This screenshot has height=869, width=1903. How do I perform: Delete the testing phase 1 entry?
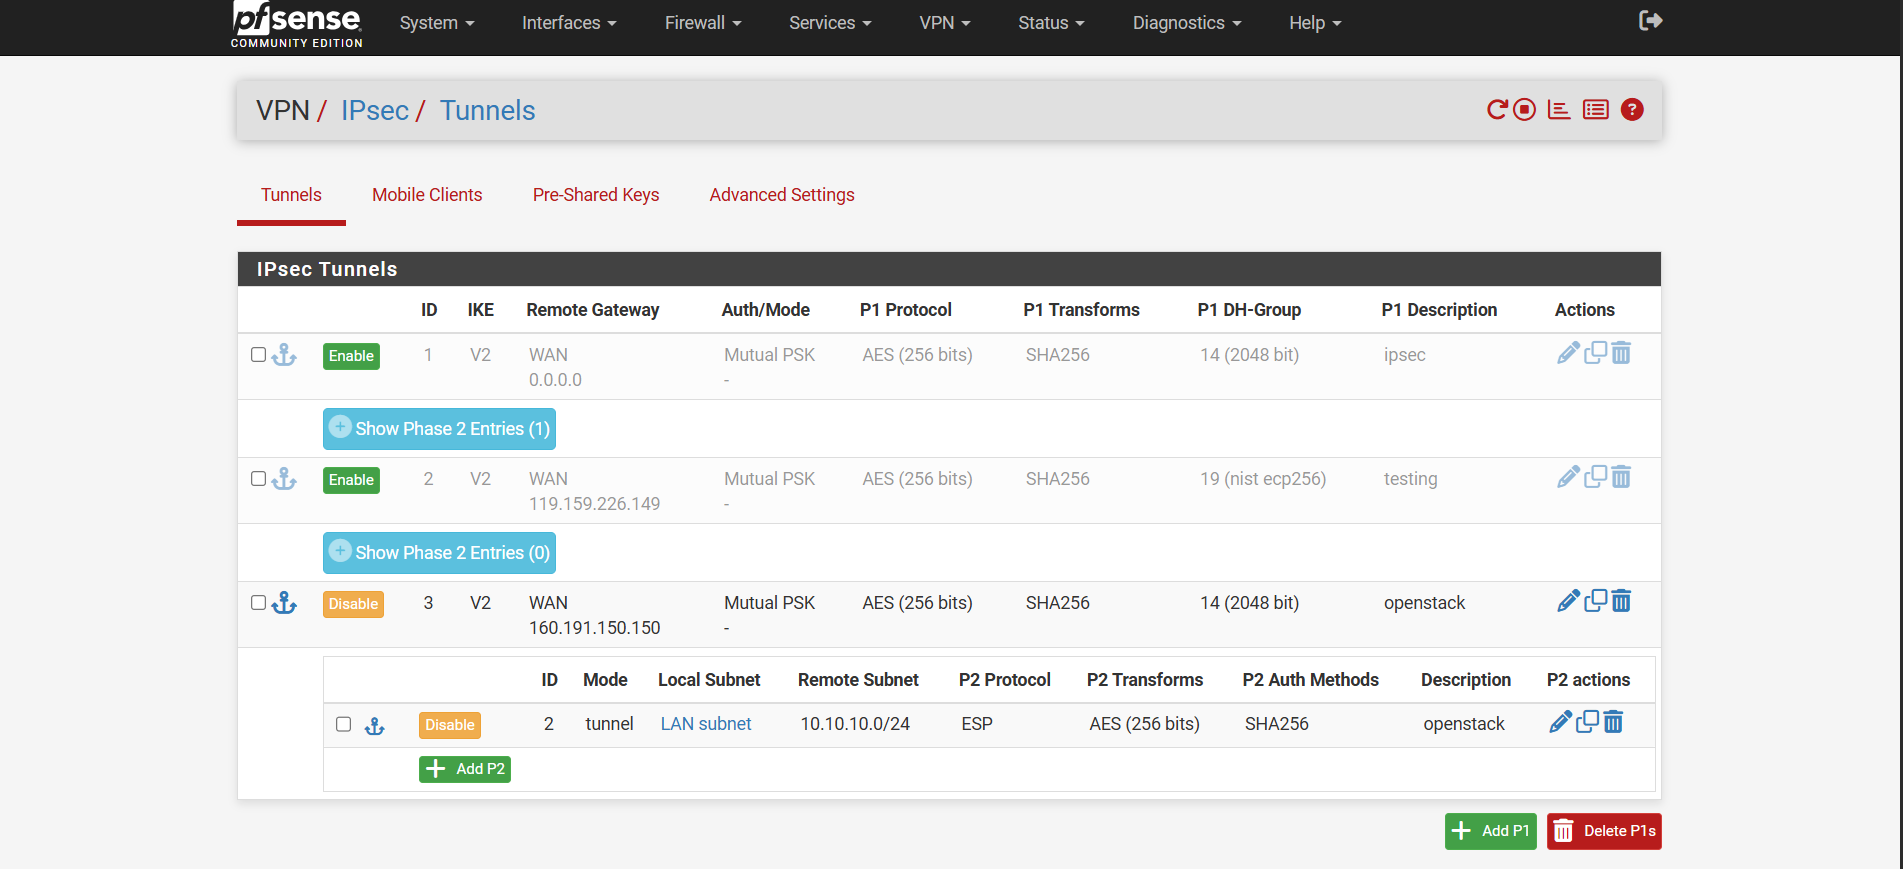point(1621,477)
